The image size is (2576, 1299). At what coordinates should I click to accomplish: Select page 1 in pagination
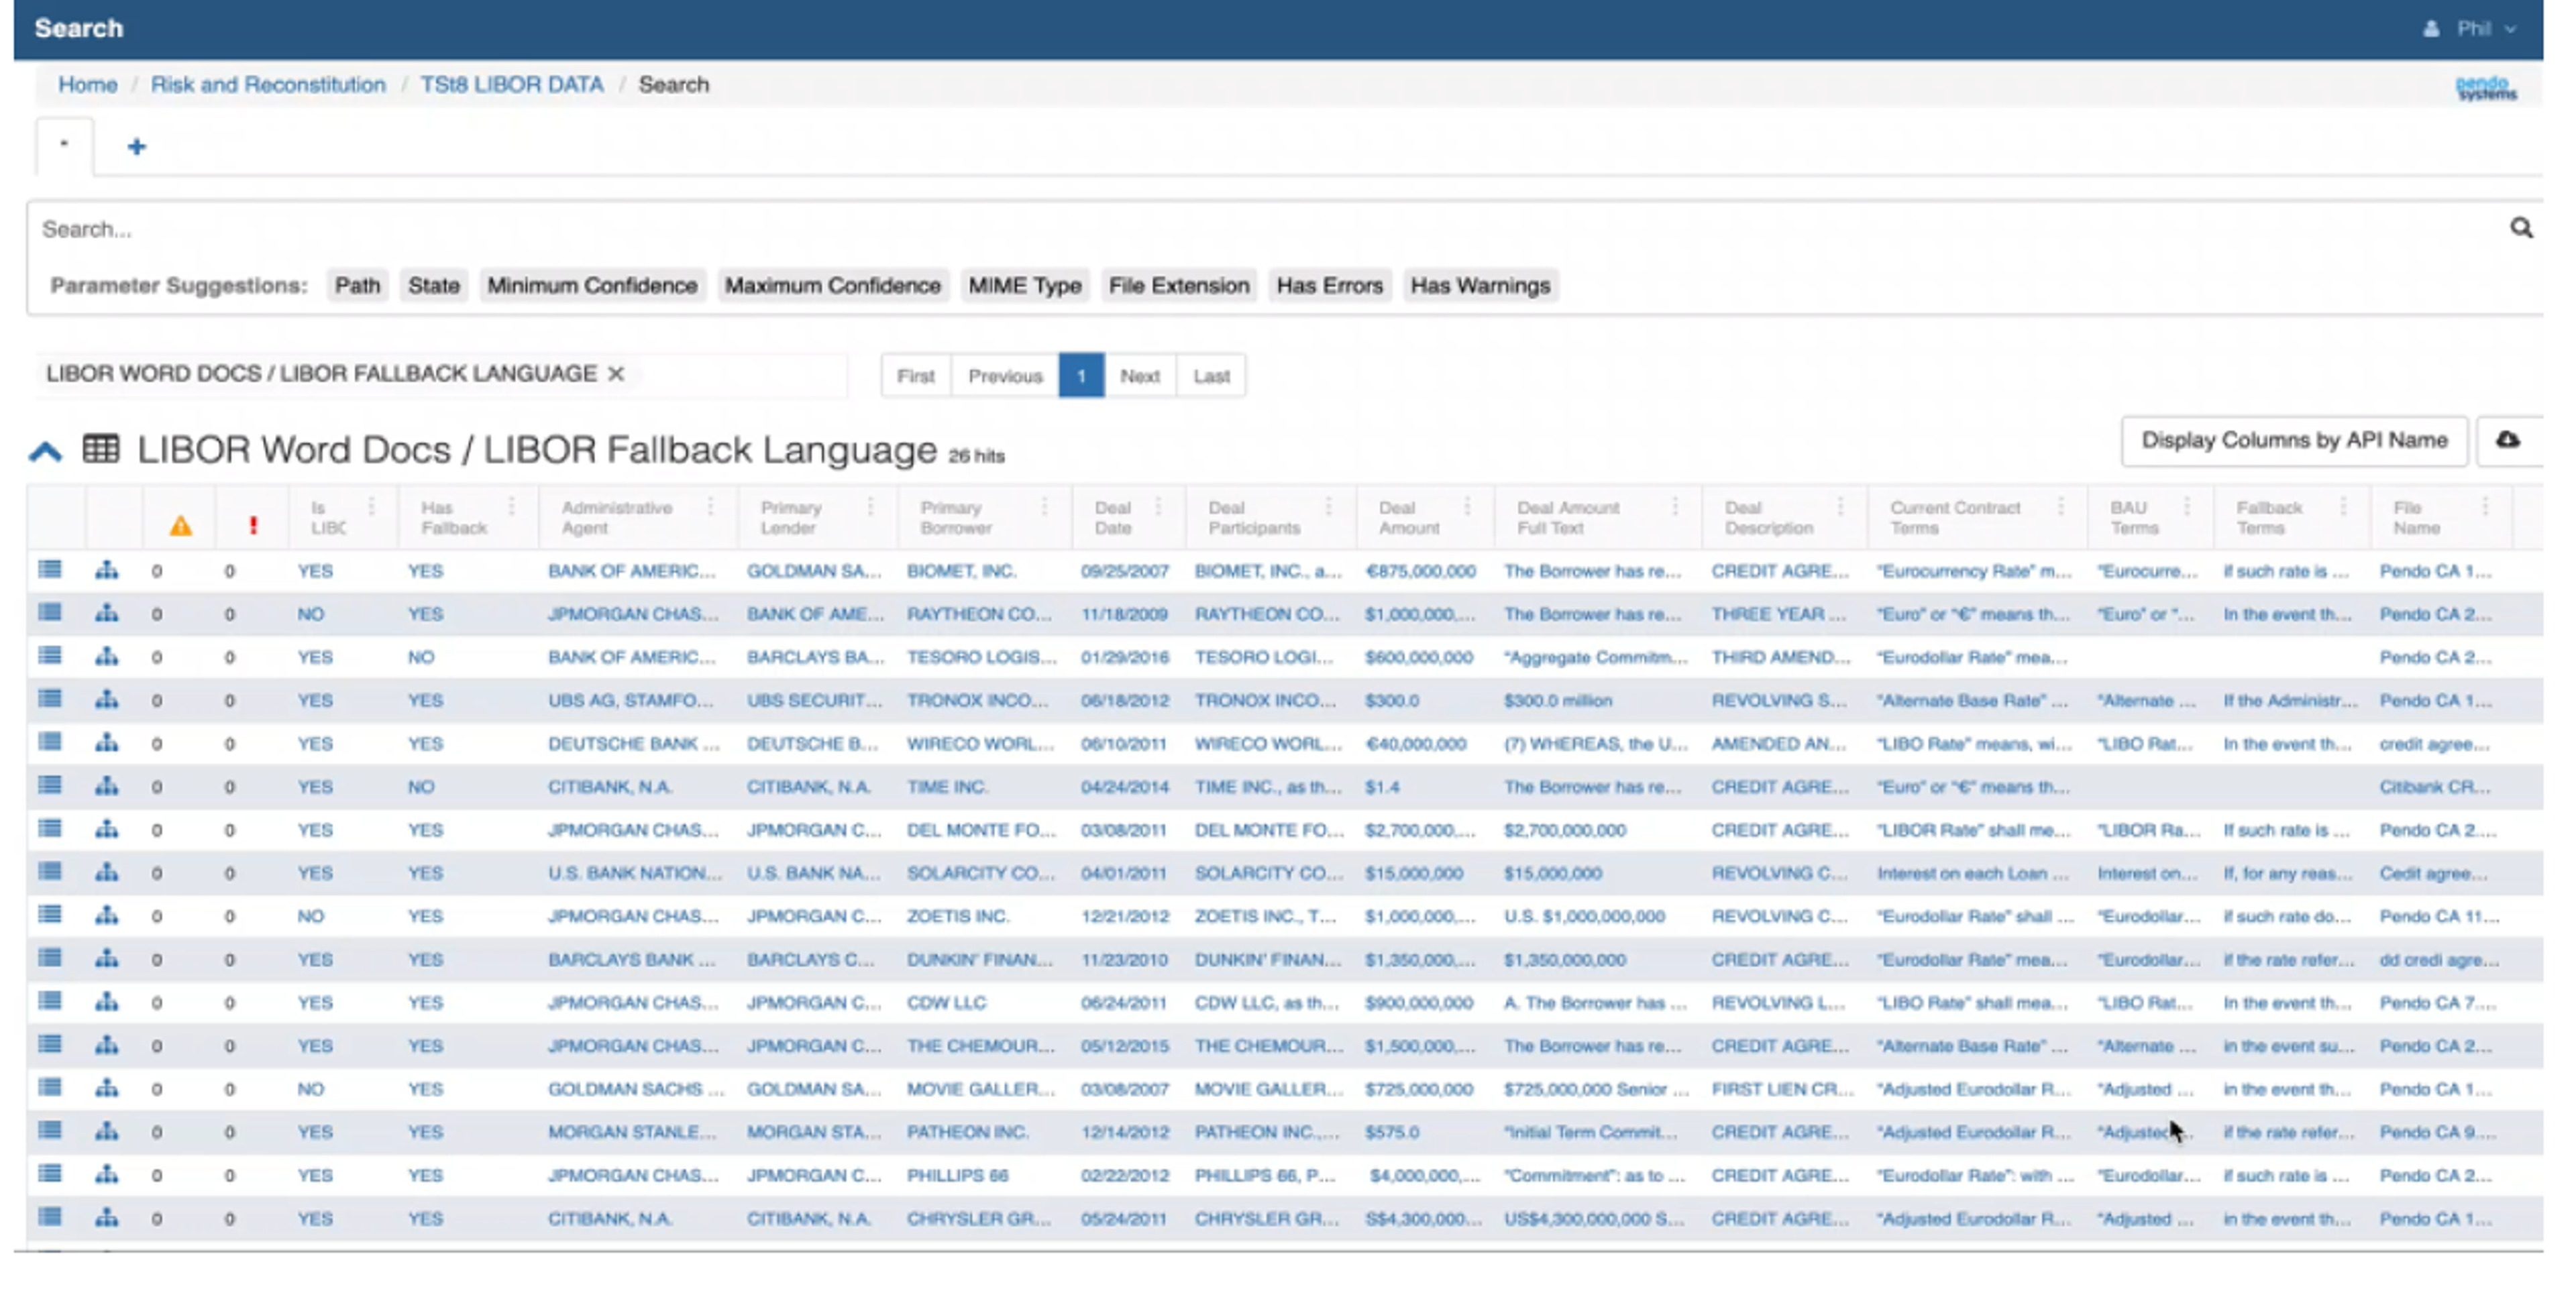tap(1081, 376)
